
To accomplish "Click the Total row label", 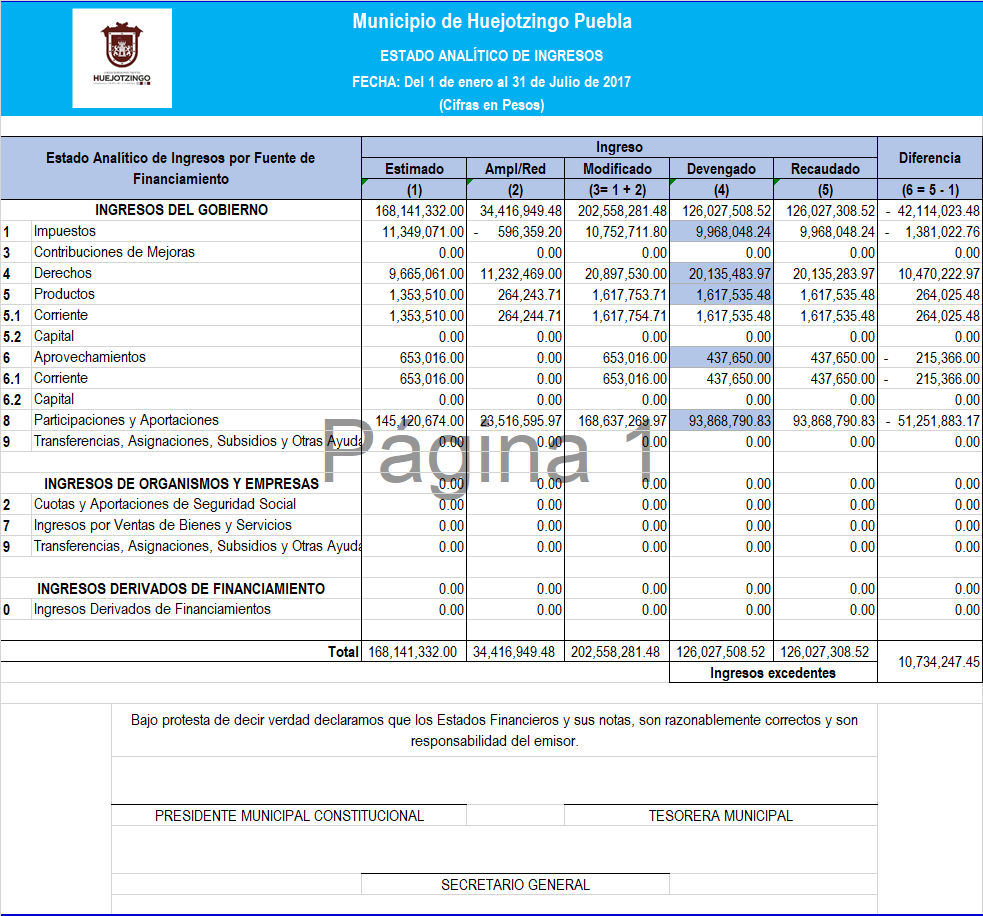I will [x=343, y=652].
